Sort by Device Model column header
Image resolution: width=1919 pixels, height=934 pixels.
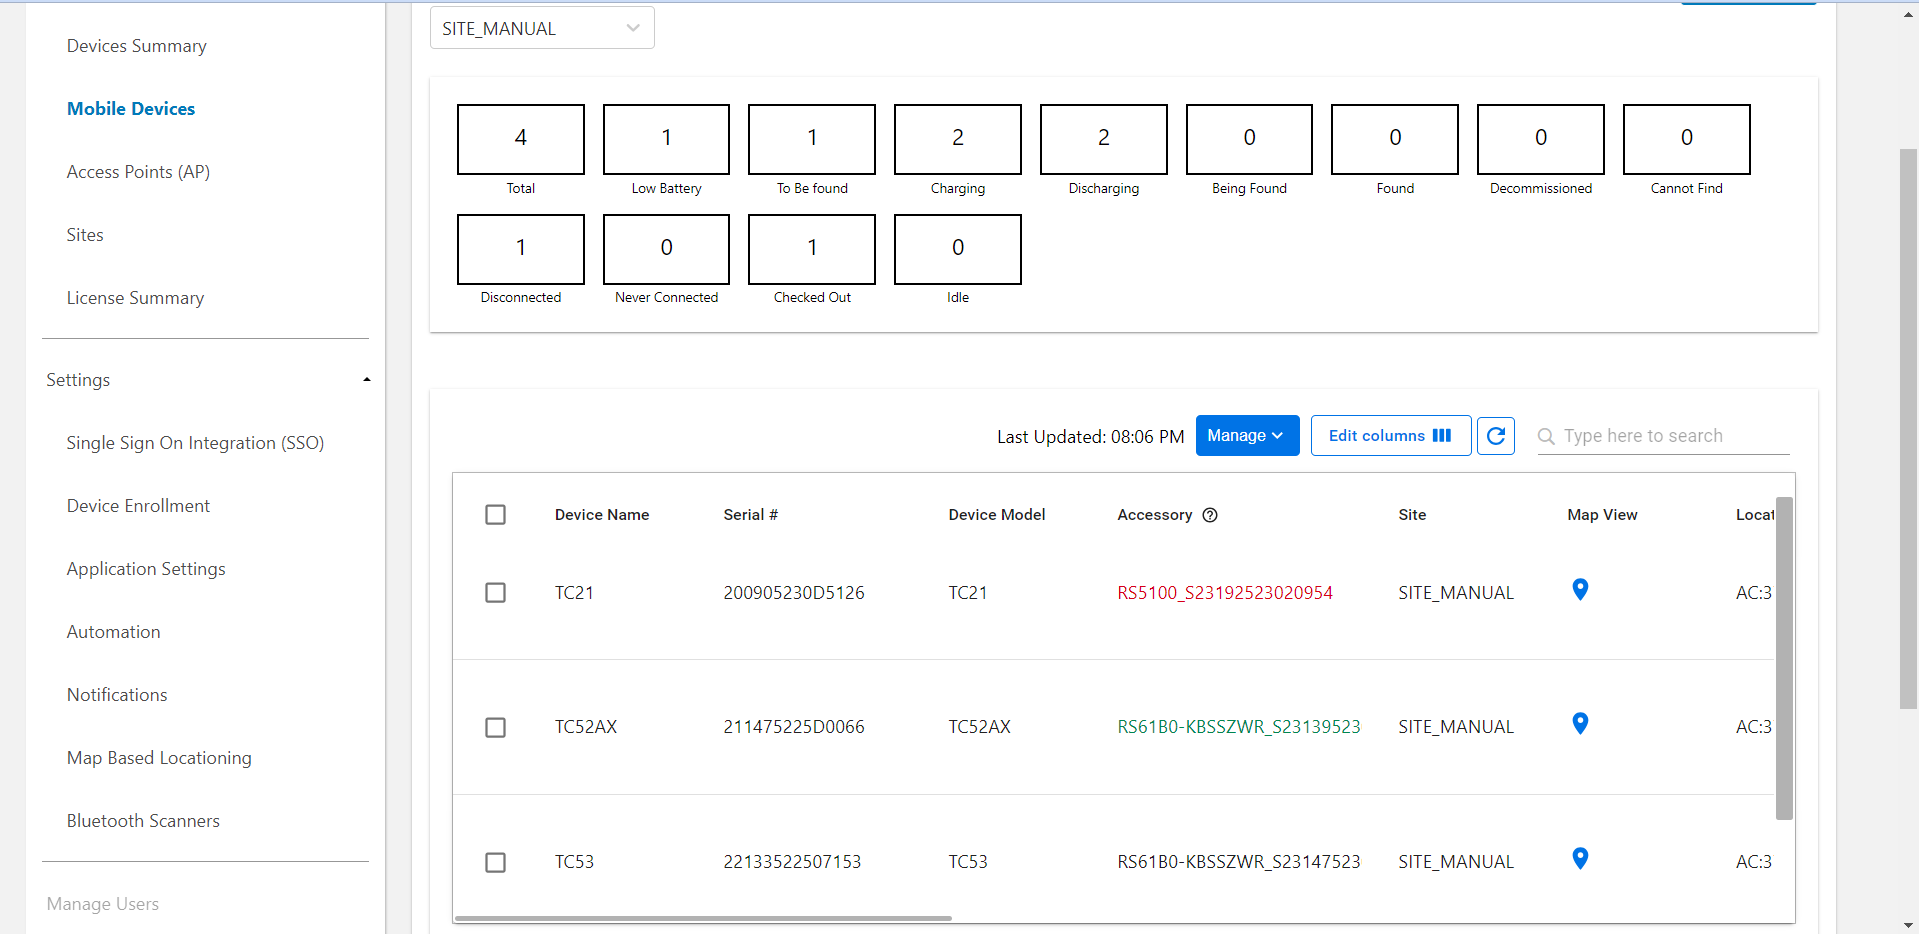tap(997, 515)
